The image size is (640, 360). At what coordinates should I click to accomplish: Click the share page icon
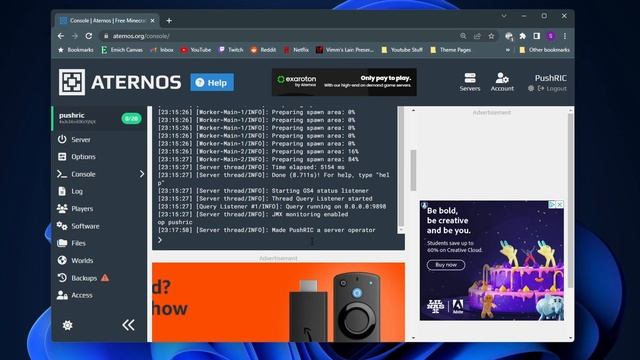477,36
